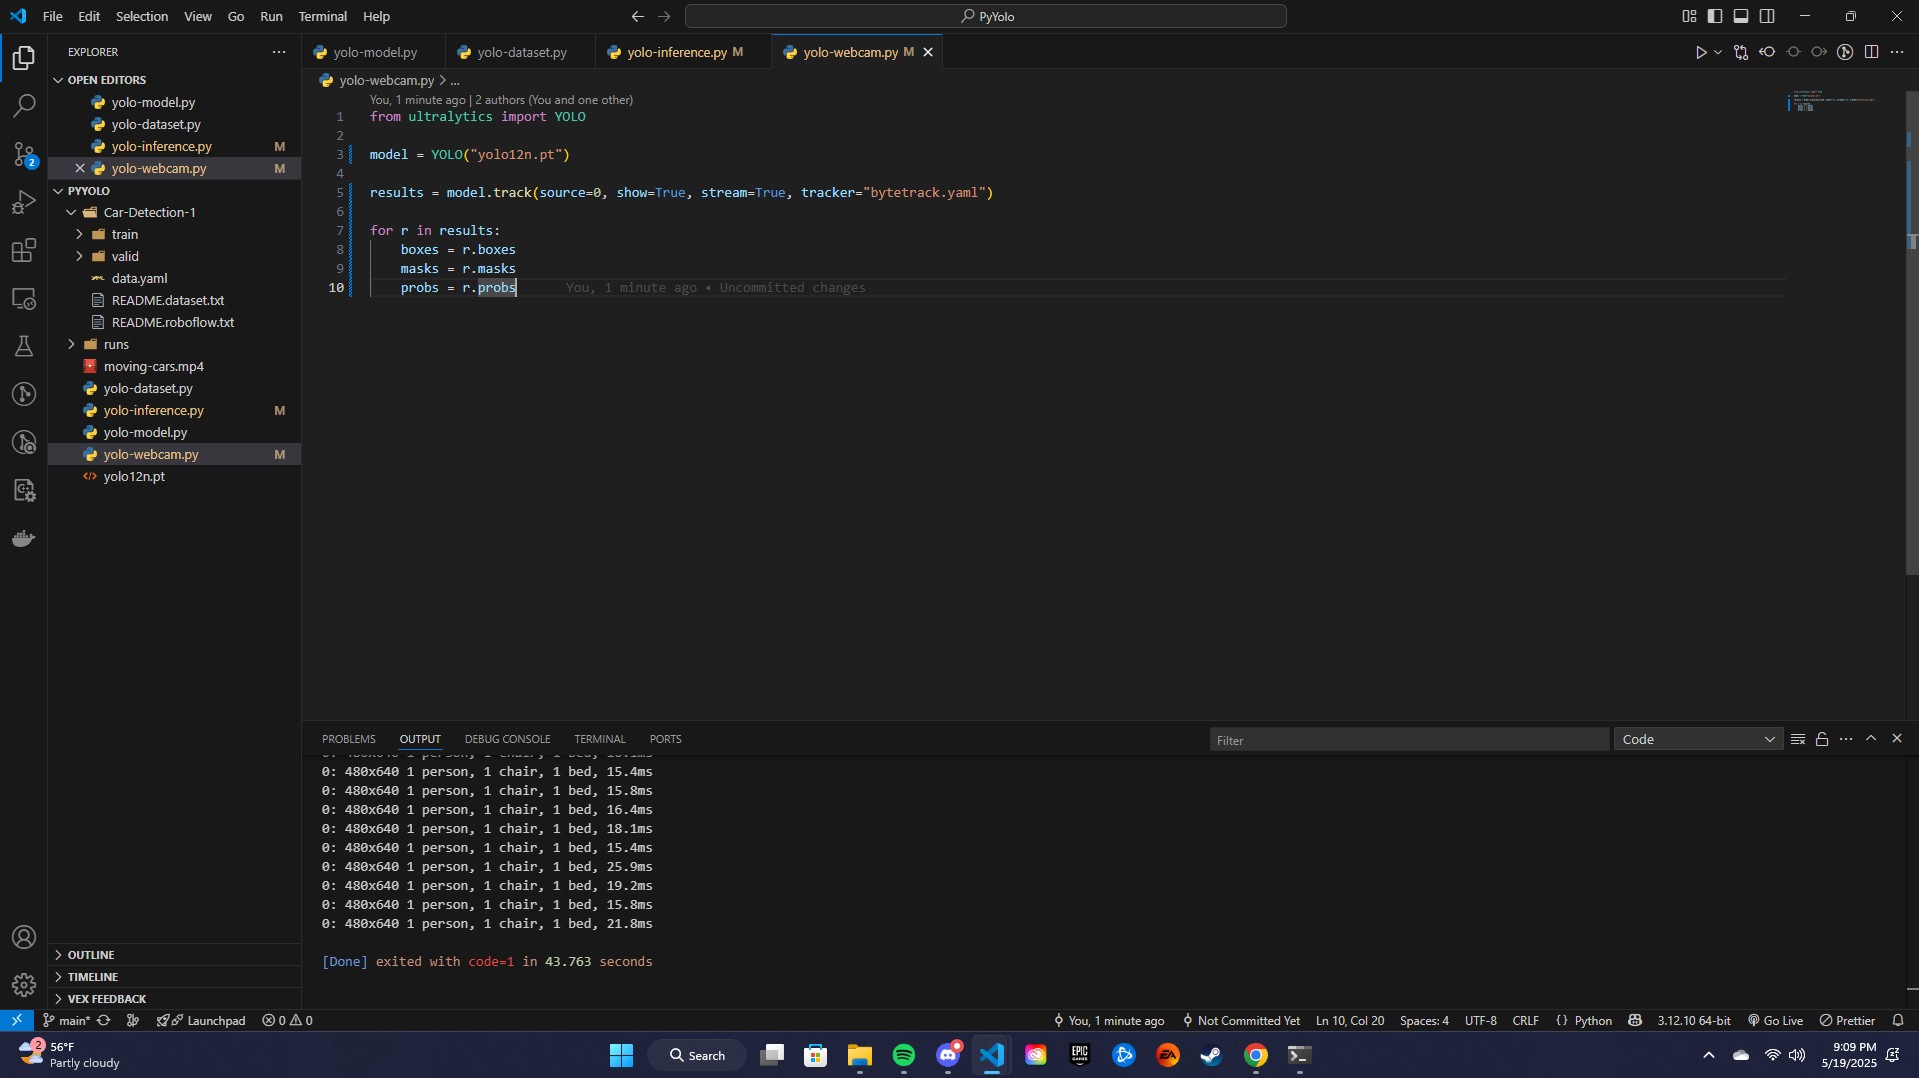This screenshot has height=1078, width=1919.
Task: Click the main* branch in status bar
Action: point(66,1020)
